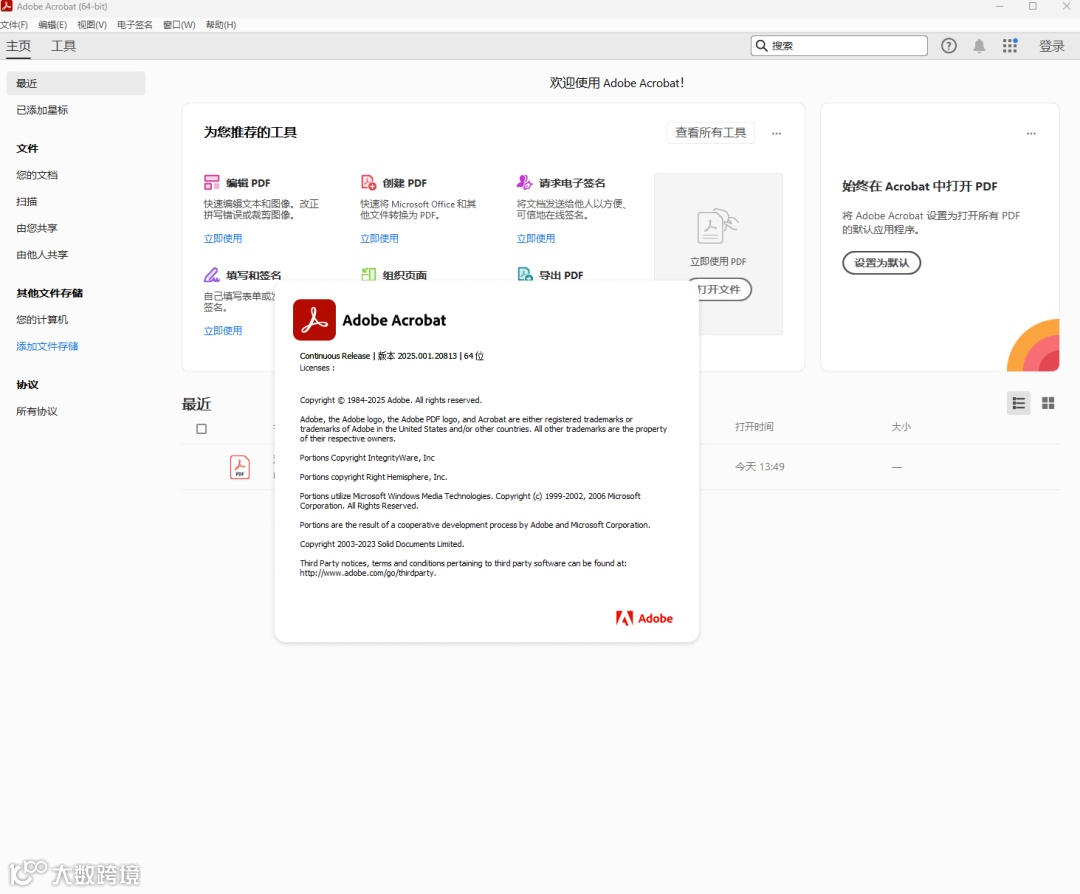Click the Export PDF icon

click(x=525, y=274)
